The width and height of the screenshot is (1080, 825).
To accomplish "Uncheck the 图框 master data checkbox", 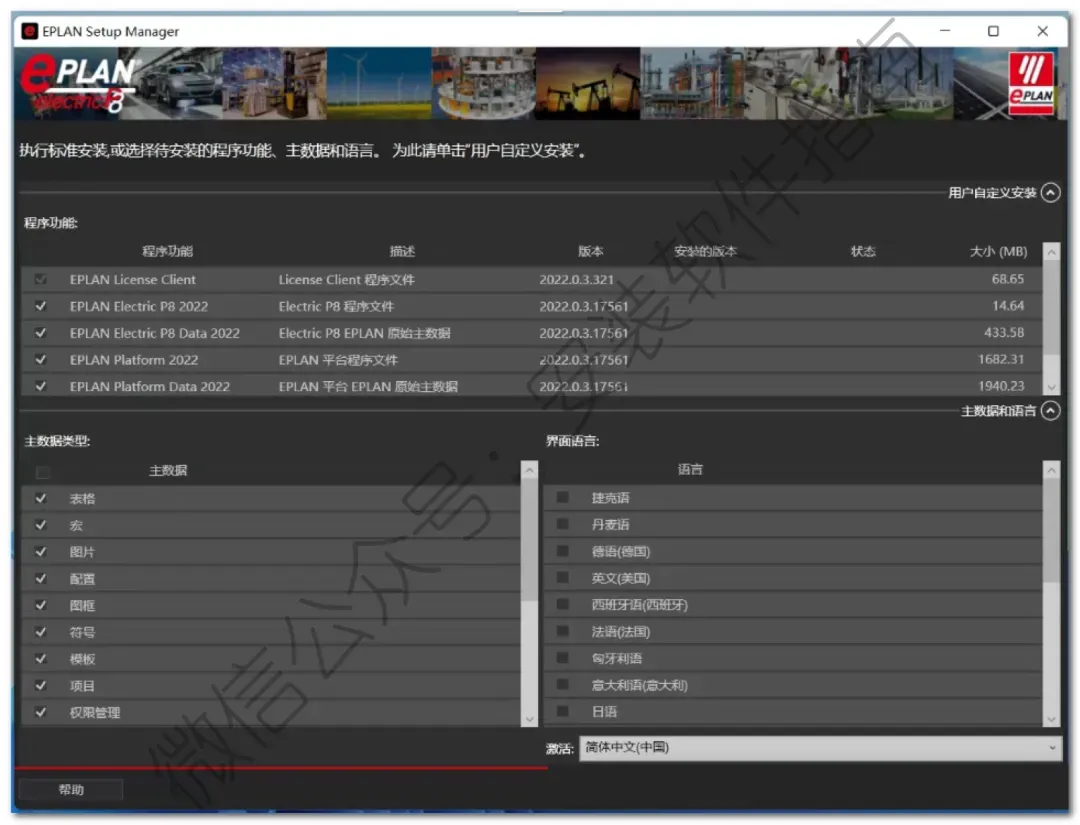I will pyautogui.click(x=41, y=605).
